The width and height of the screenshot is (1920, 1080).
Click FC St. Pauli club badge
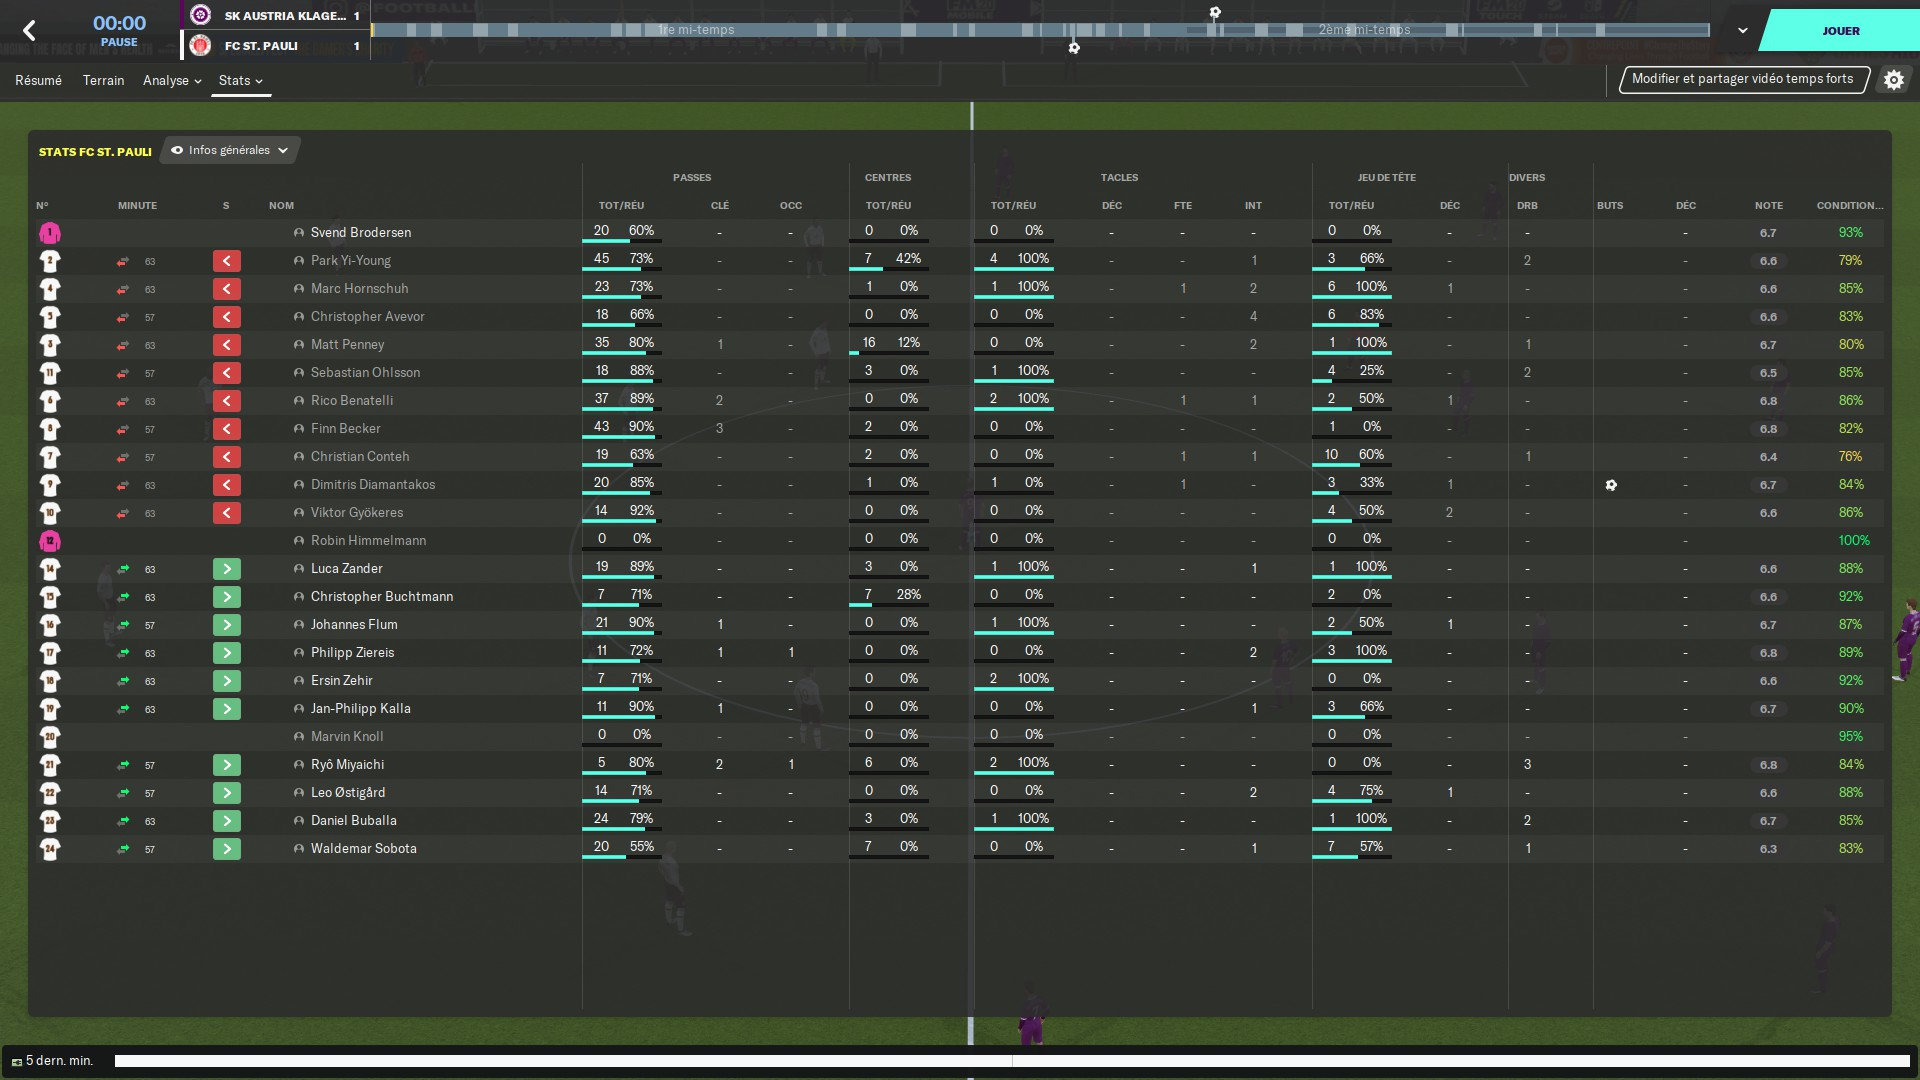point(201,45)
